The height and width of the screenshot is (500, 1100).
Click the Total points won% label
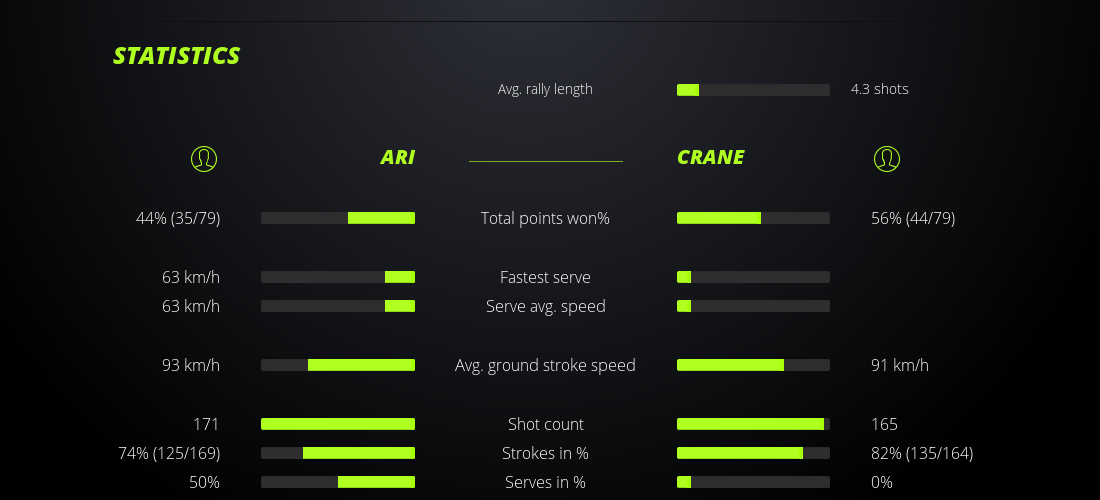click(x=545, y=218)
